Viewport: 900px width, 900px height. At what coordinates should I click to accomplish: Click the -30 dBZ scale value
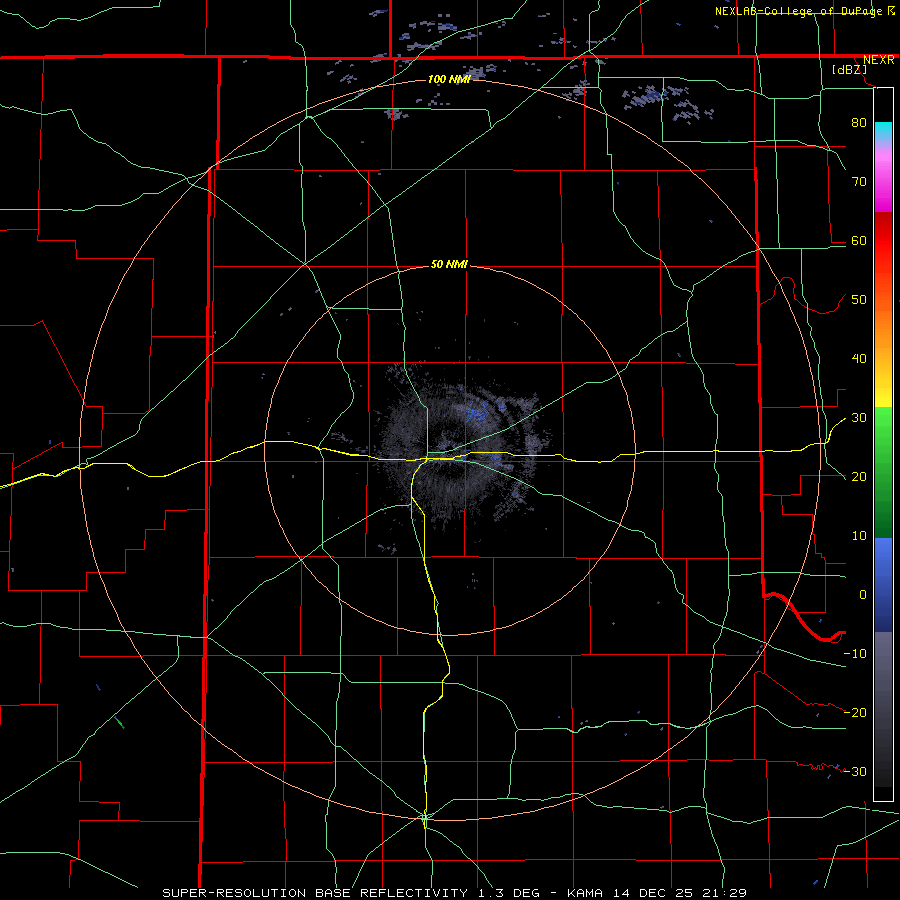click(855, 771)
